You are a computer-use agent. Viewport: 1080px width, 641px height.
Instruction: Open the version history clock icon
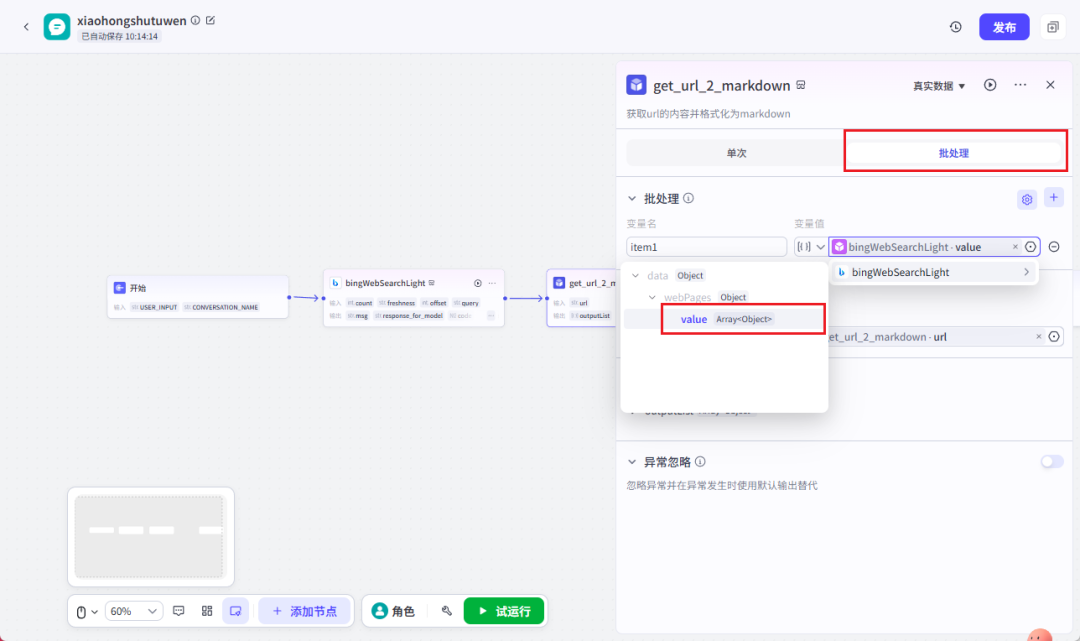(955, 27)
